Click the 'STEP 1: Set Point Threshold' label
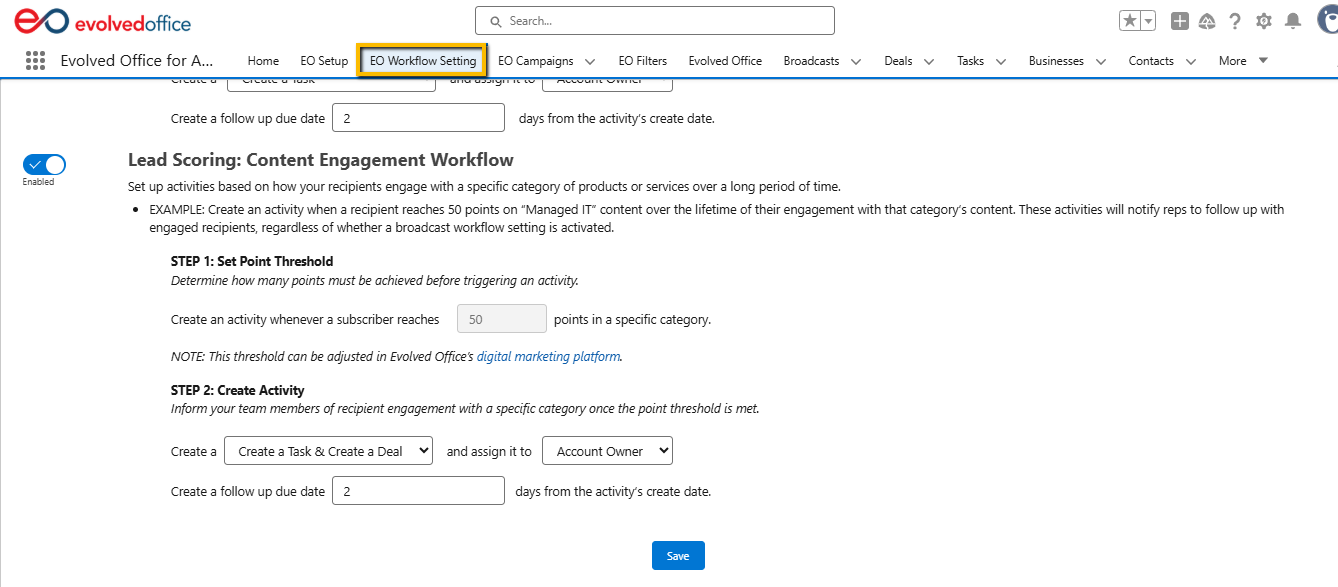Screen dimensions: 1338x587 252,262
